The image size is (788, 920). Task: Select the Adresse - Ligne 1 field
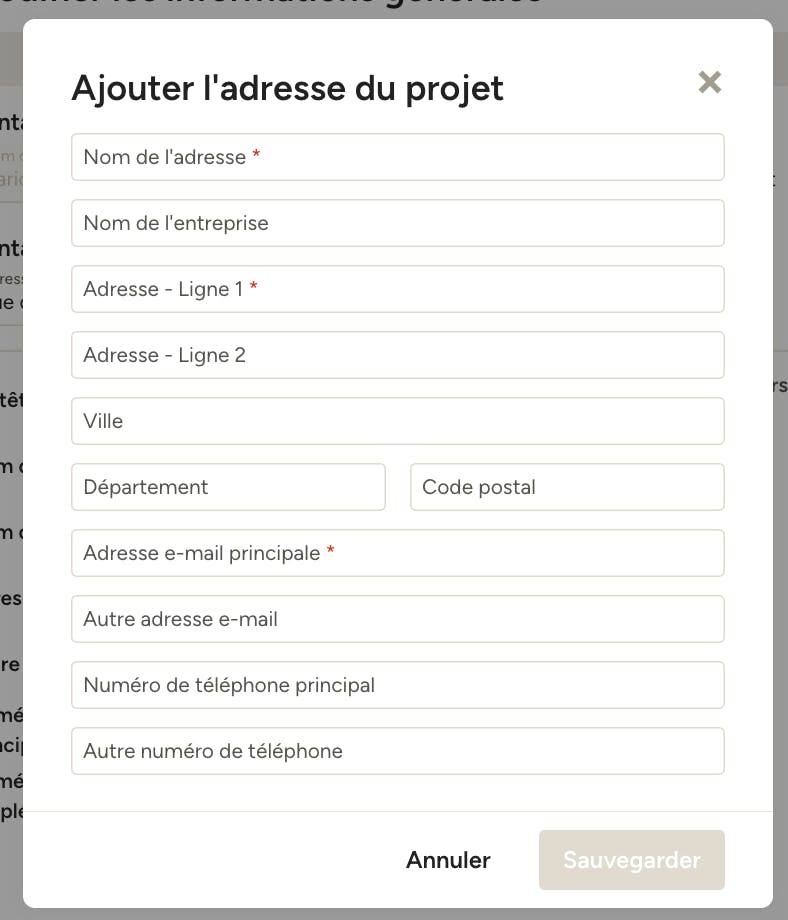click(398, 289)
